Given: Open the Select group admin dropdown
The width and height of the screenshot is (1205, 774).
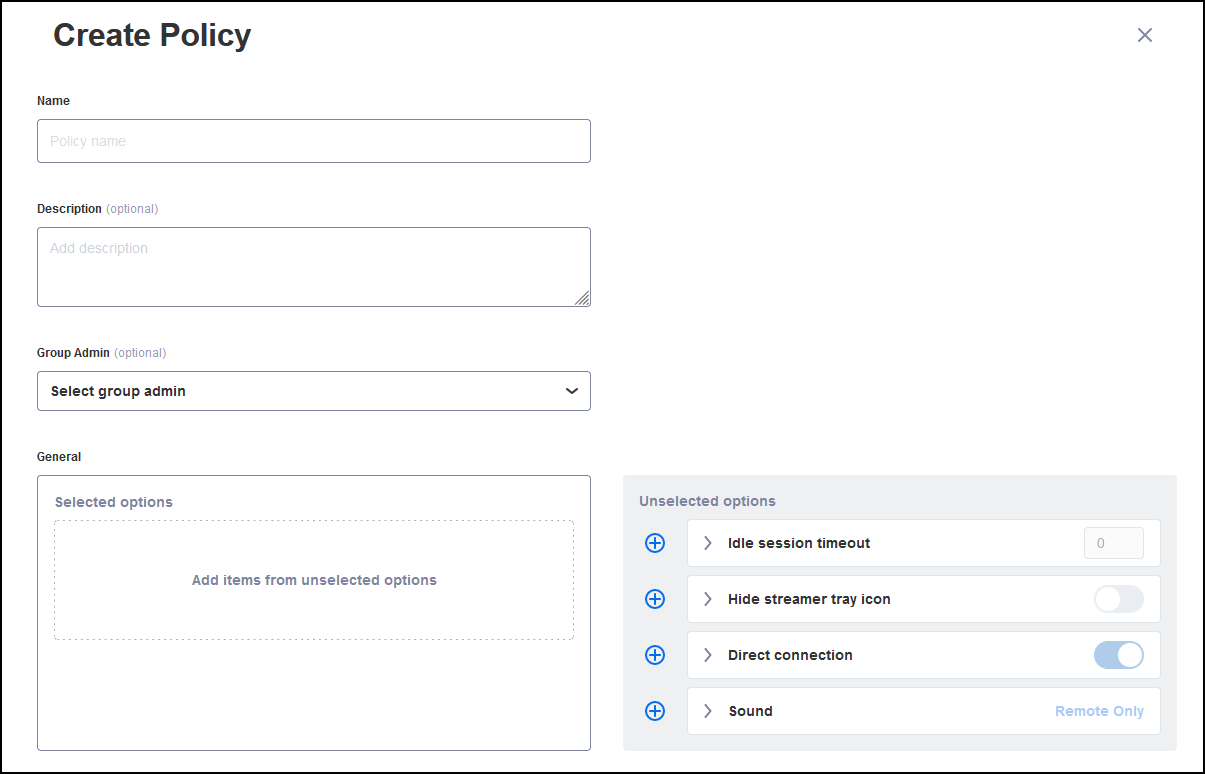Looking at the screenshot, I should coord(314,391).
